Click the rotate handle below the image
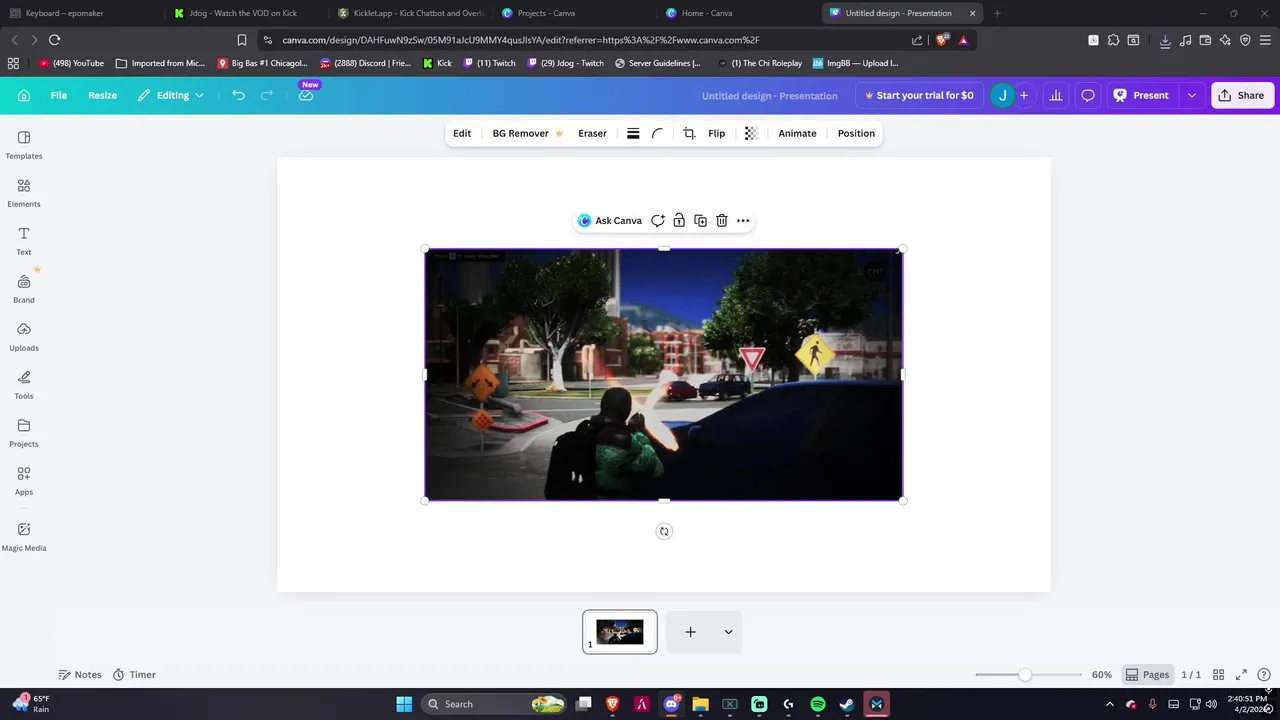 pyautogui.click(x=664, y=532)
